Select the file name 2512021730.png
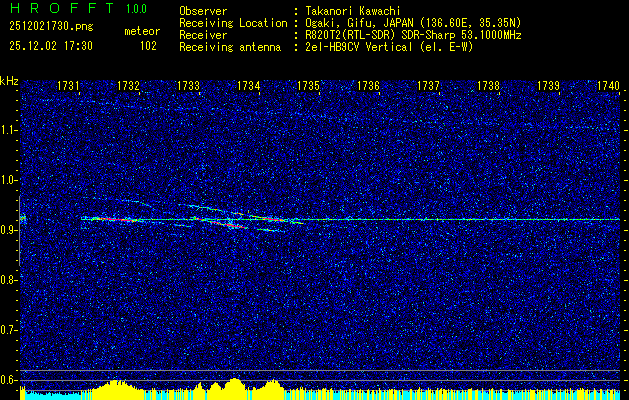This screenshot has width=629, height=400. (x=51, y=27)
